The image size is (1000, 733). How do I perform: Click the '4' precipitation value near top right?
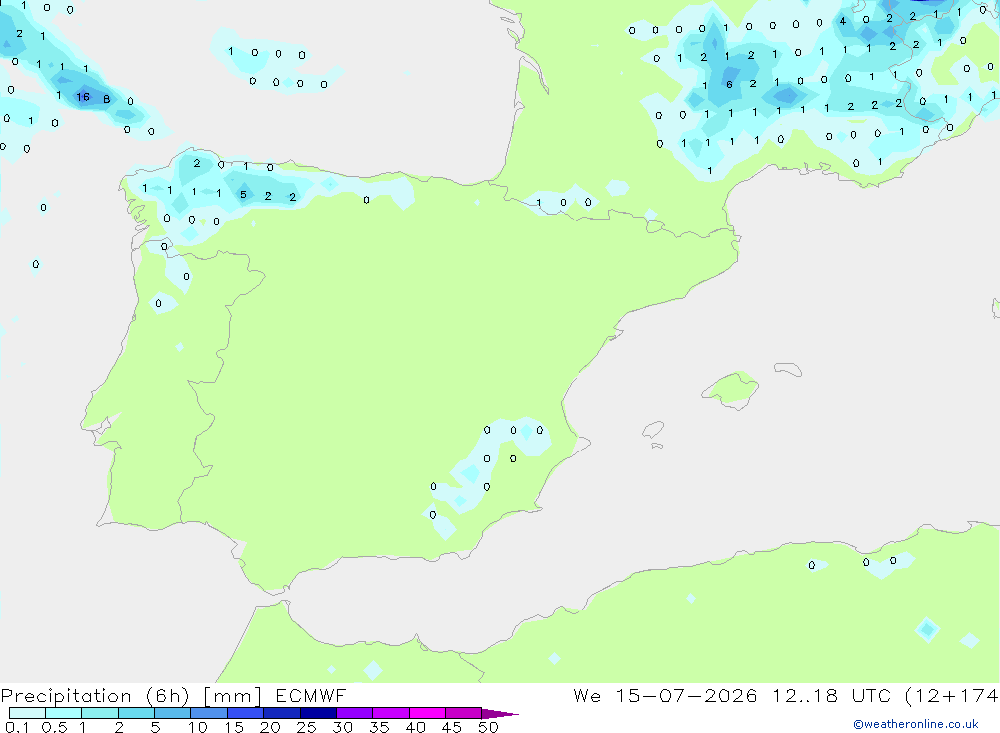[x=842, y=21]
